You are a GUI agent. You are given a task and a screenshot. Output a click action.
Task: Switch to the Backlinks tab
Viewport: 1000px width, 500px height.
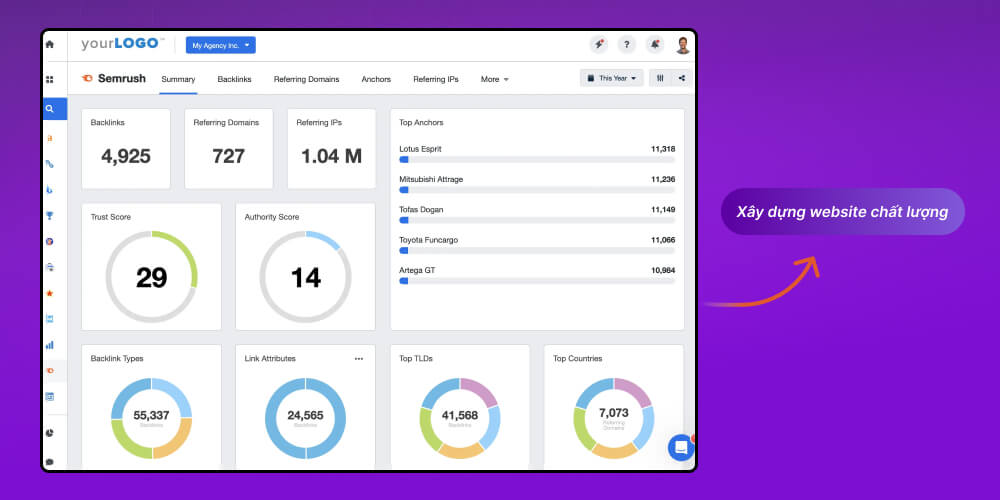coord(234,80)
